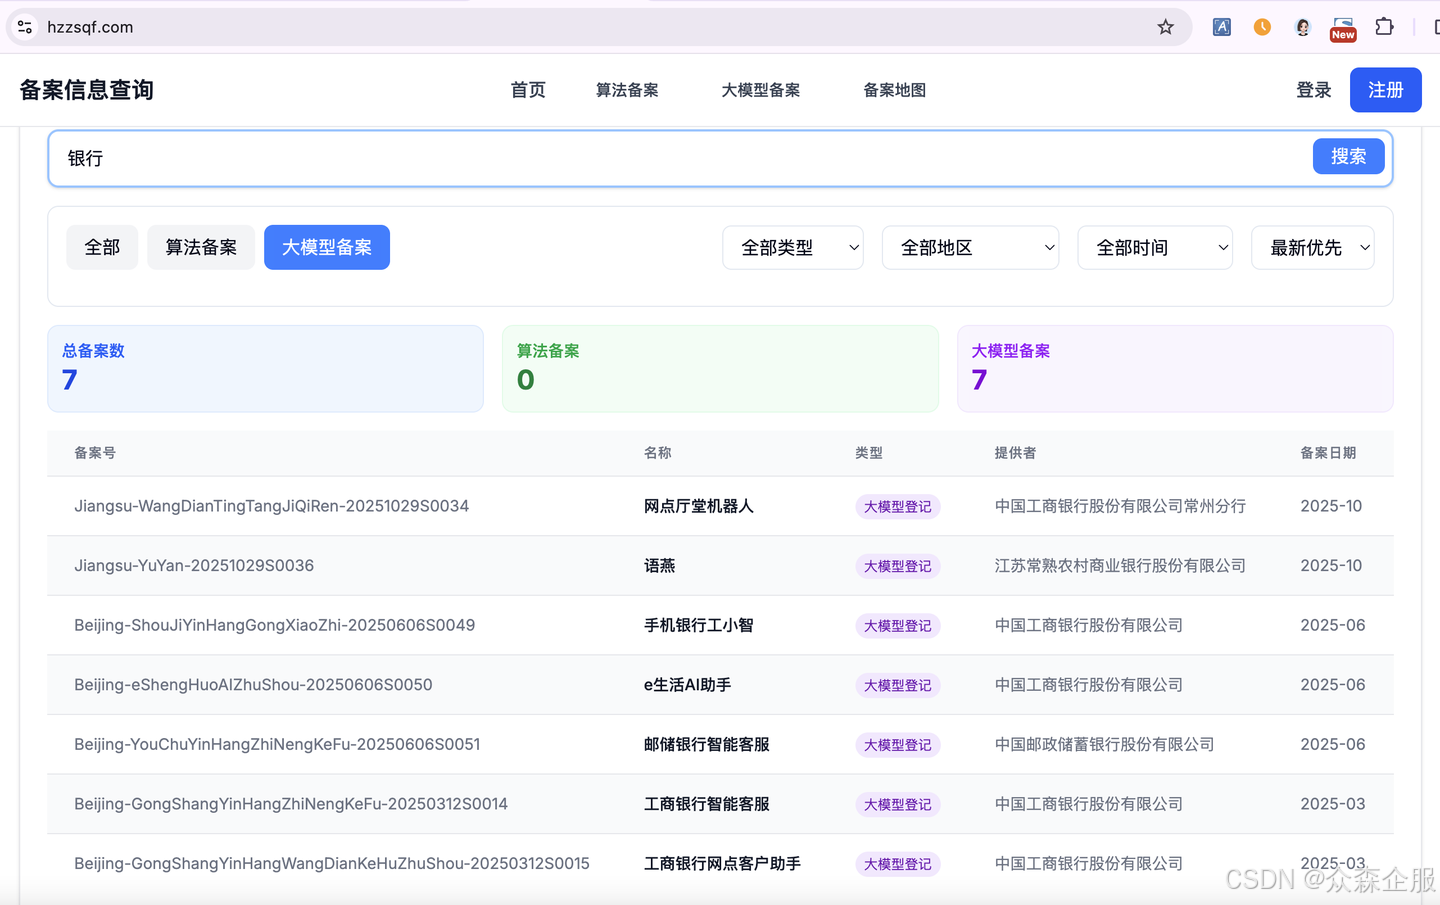Open the orange clock extension icon

point(1262,27)
